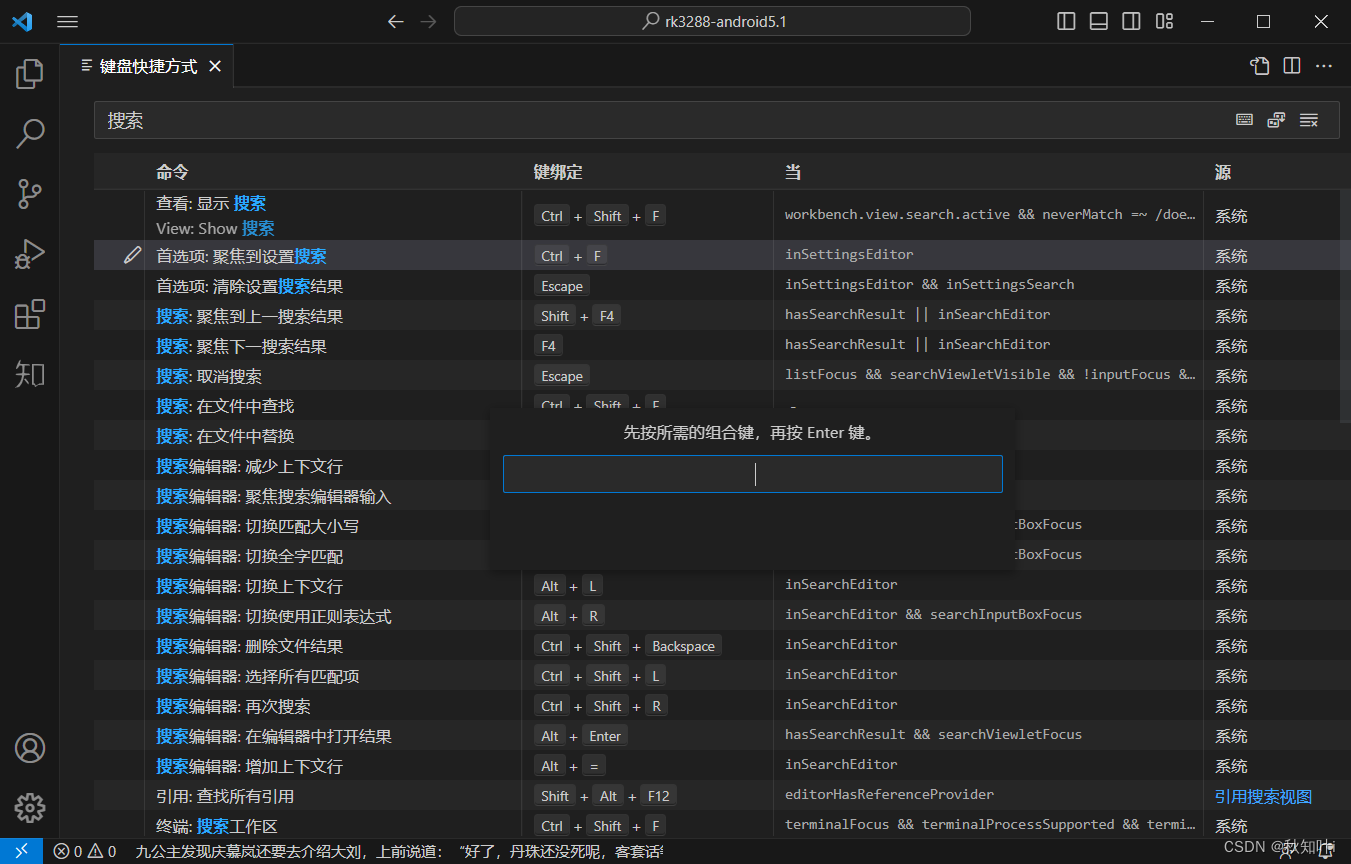Toggle the primary side bar layout icon
The image size is (1351, 864).
pos(1066,21)
